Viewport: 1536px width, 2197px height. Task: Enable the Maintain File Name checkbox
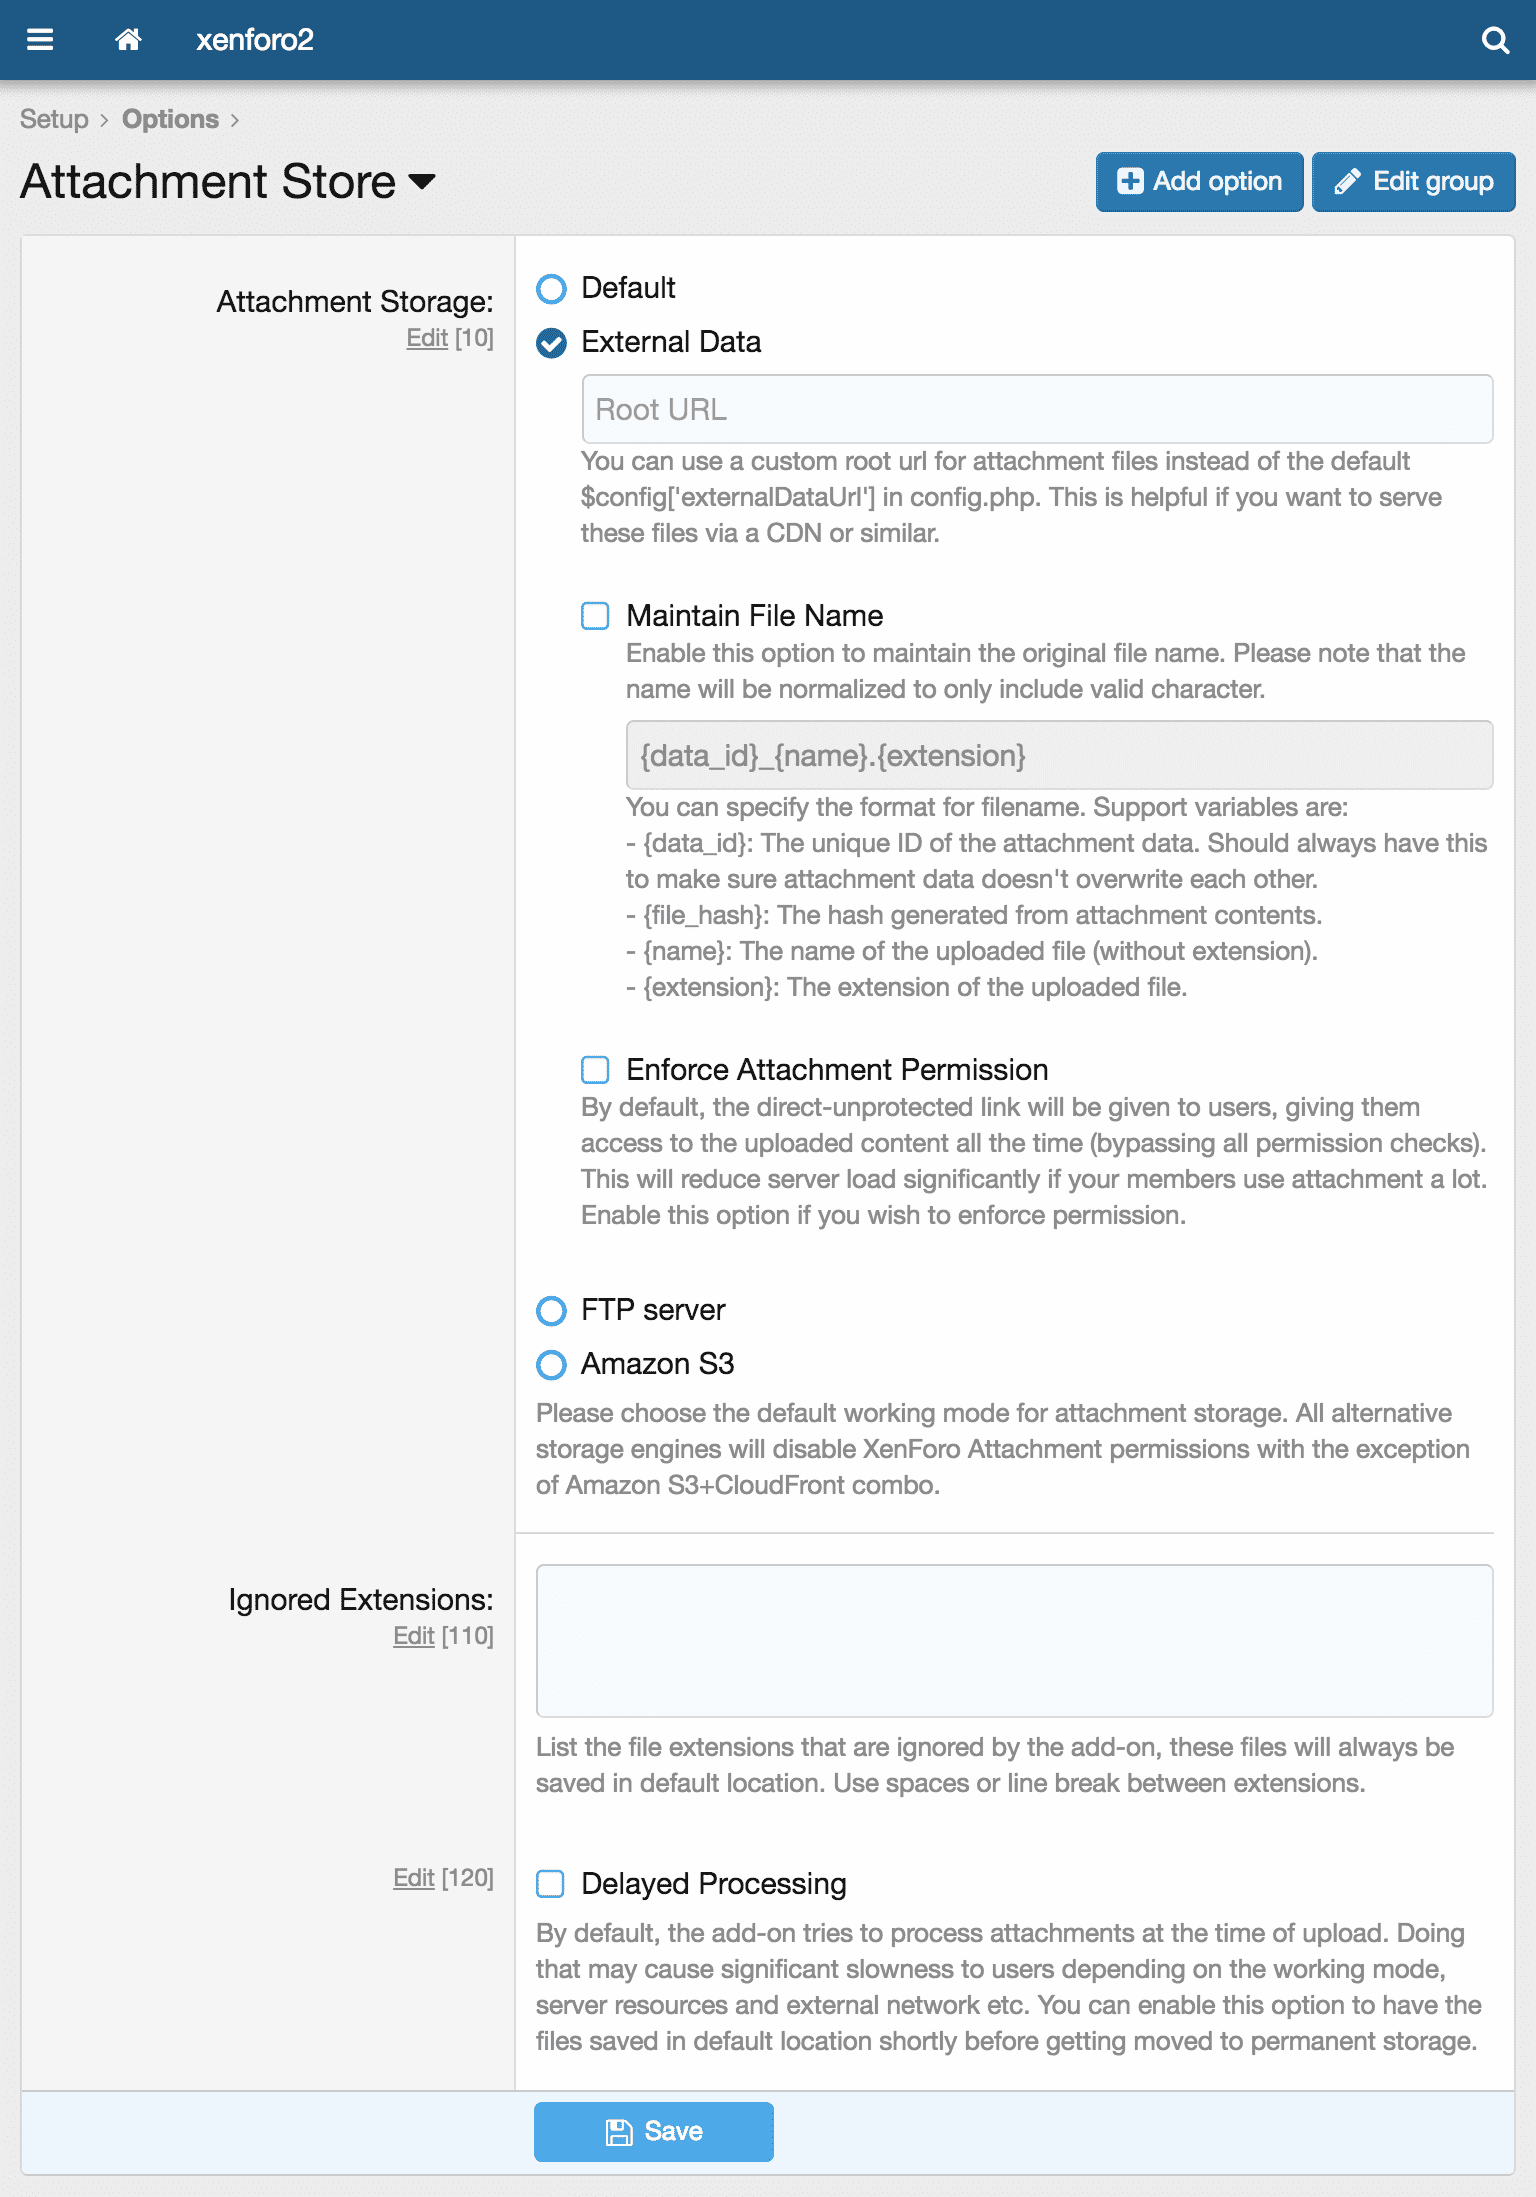tap(595, 616)
